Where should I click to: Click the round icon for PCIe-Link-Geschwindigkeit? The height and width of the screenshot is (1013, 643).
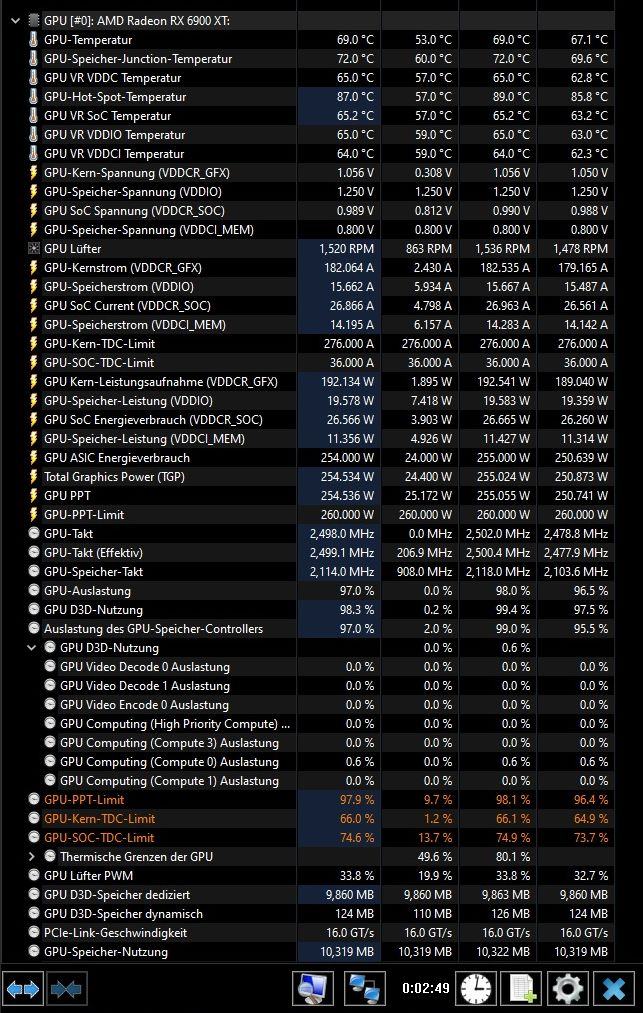pyautogui.click(x=34, y=932)
